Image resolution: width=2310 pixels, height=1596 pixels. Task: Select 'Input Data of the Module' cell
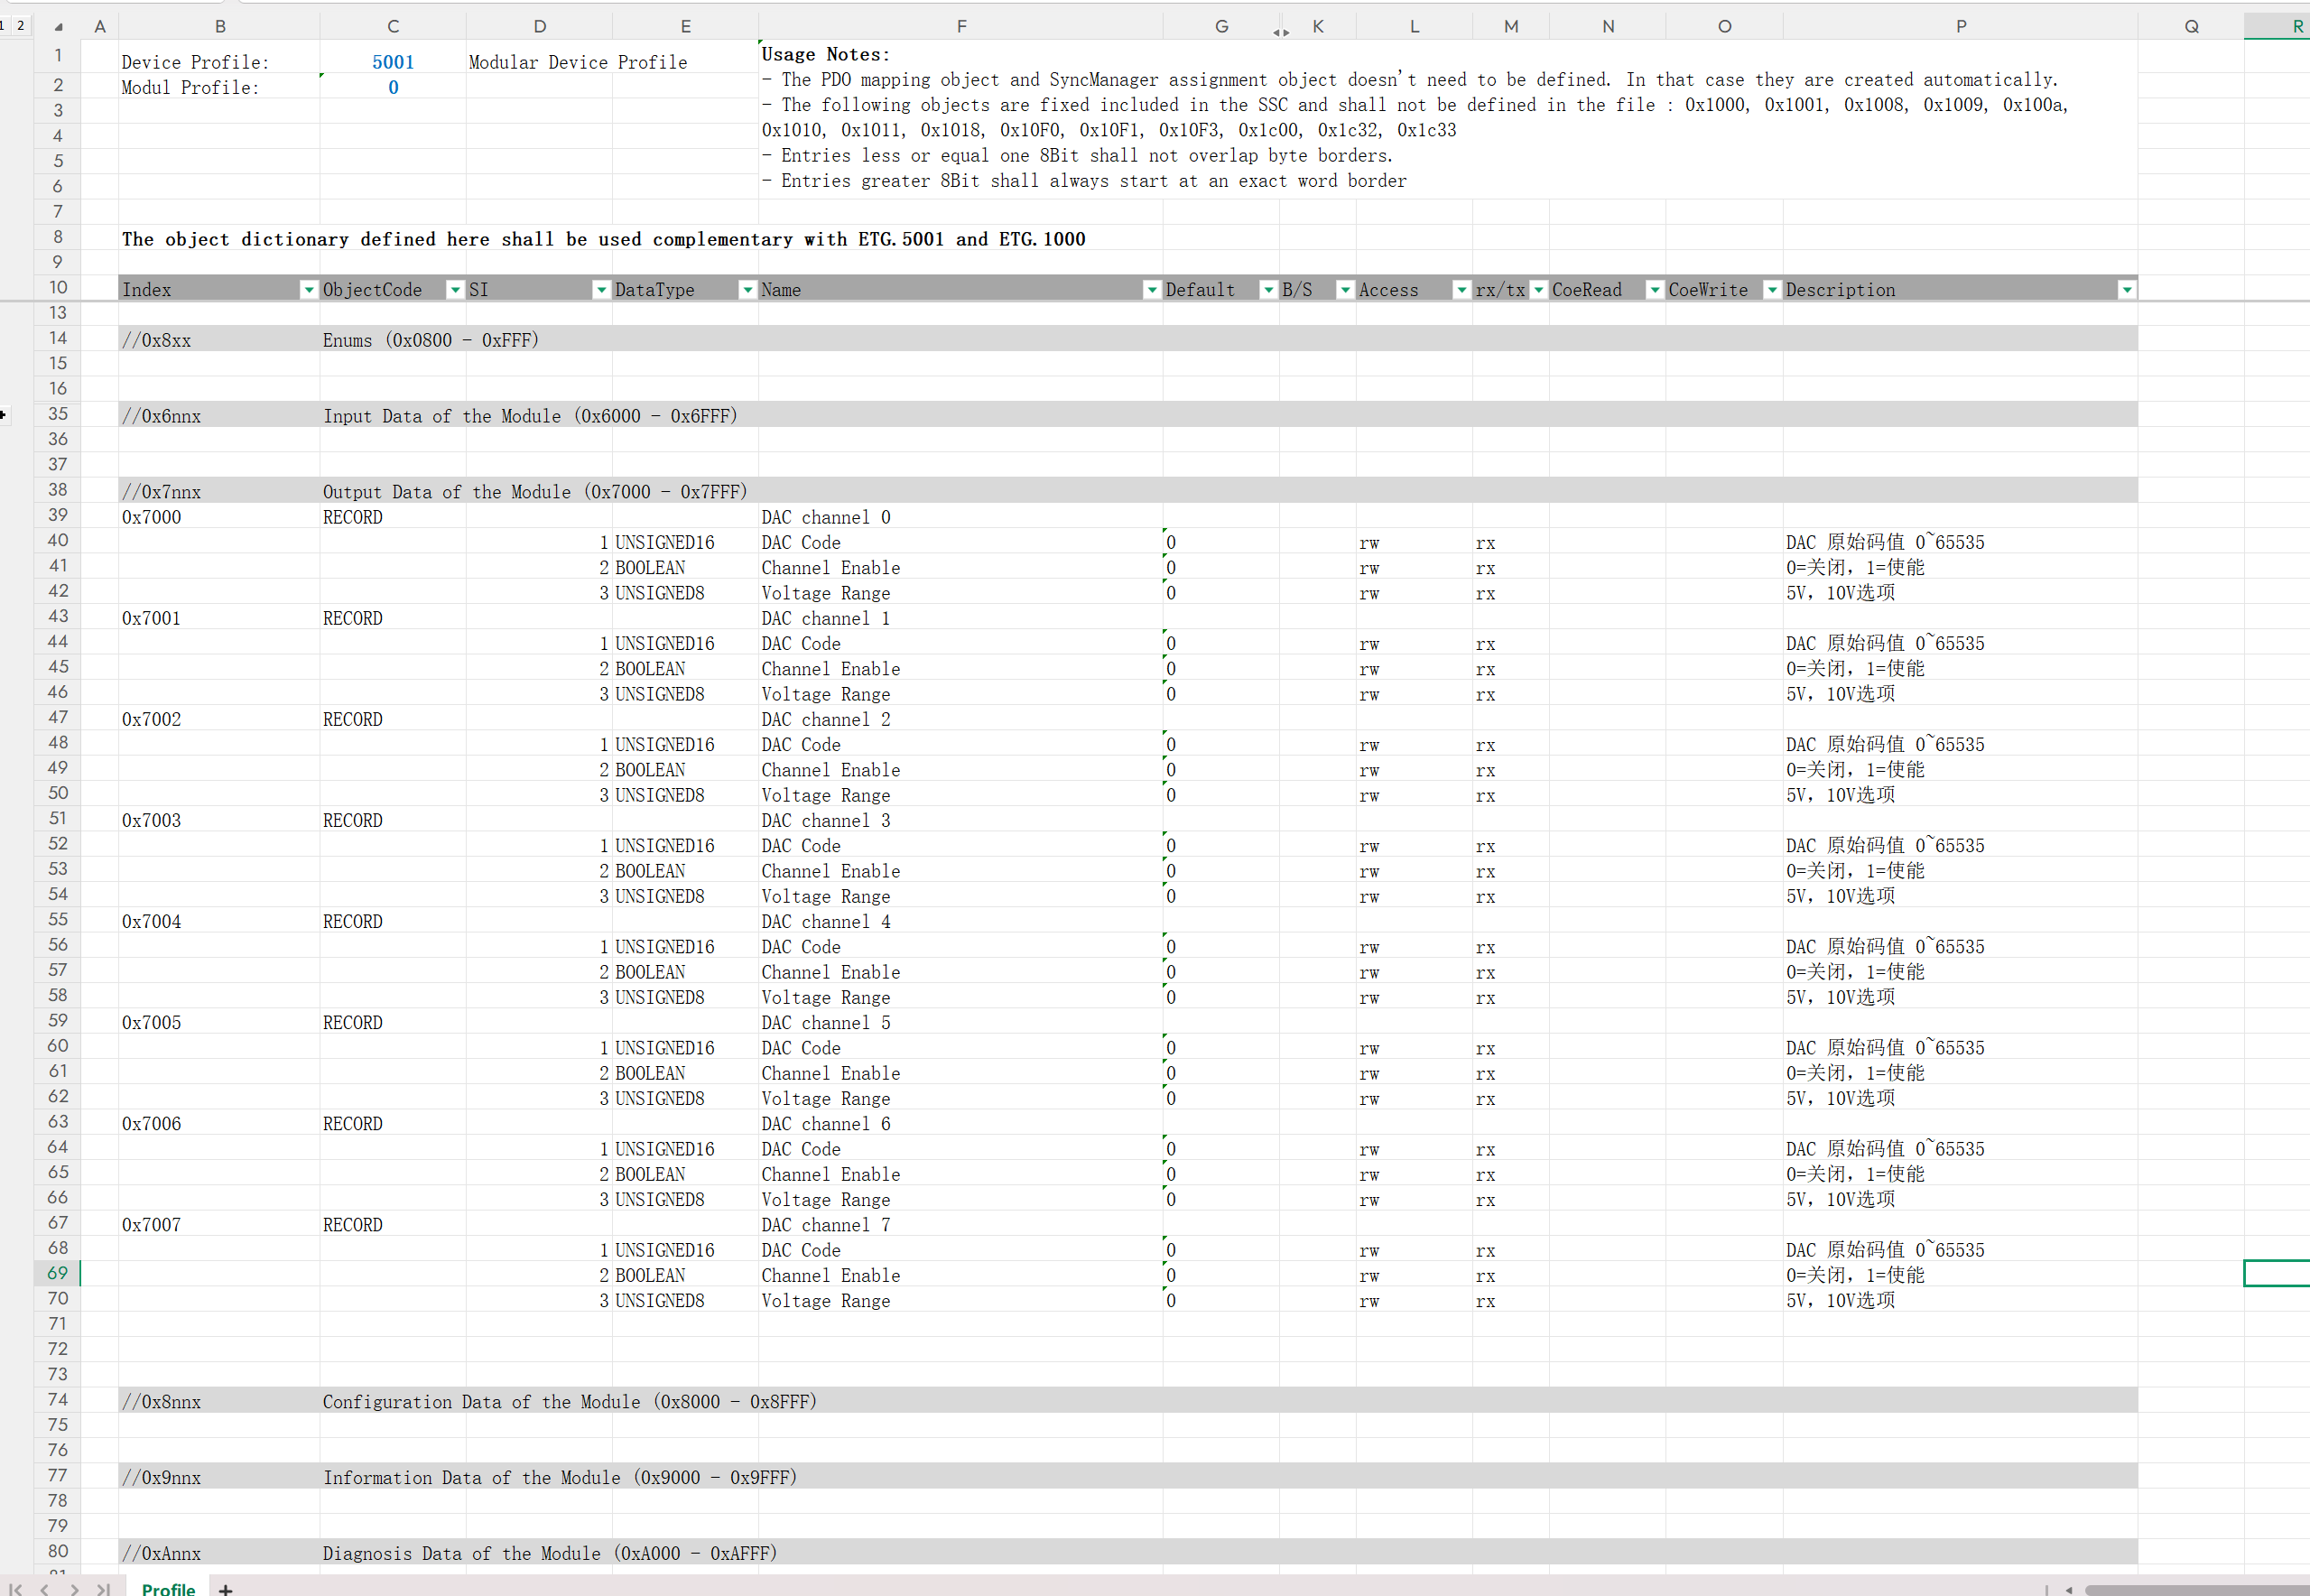530,416
